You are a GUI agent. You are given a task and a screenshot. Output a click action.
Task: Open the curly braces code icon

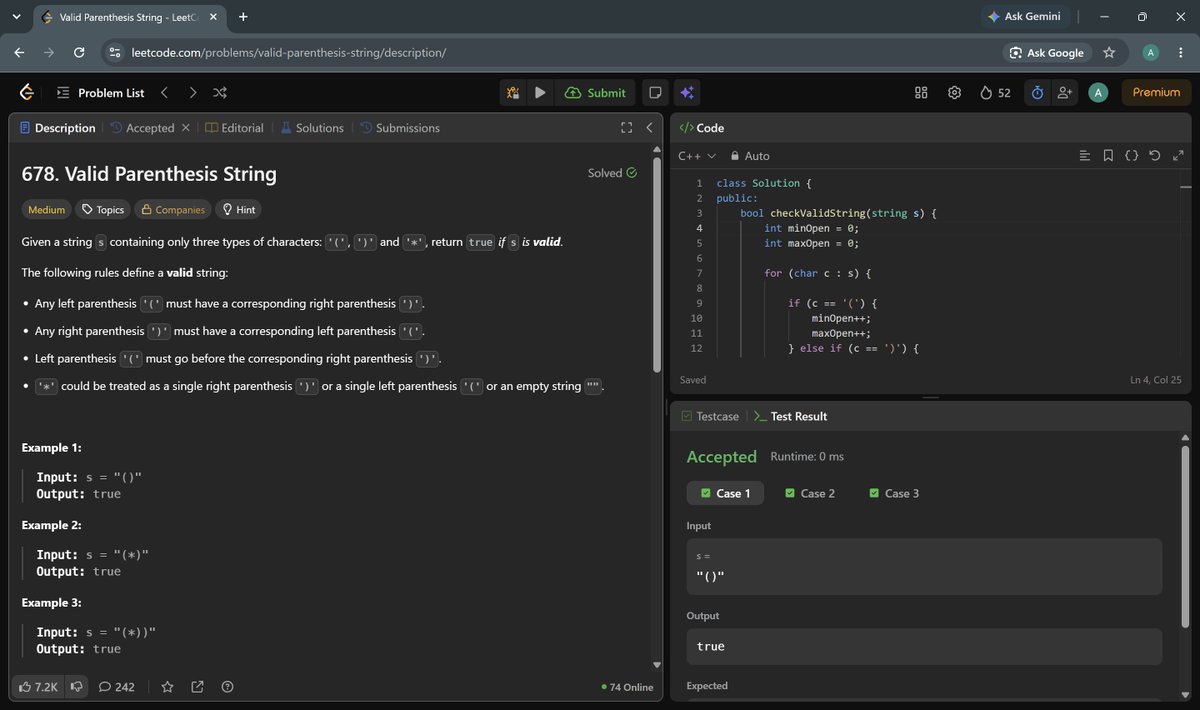click(x=1131, y=156)
